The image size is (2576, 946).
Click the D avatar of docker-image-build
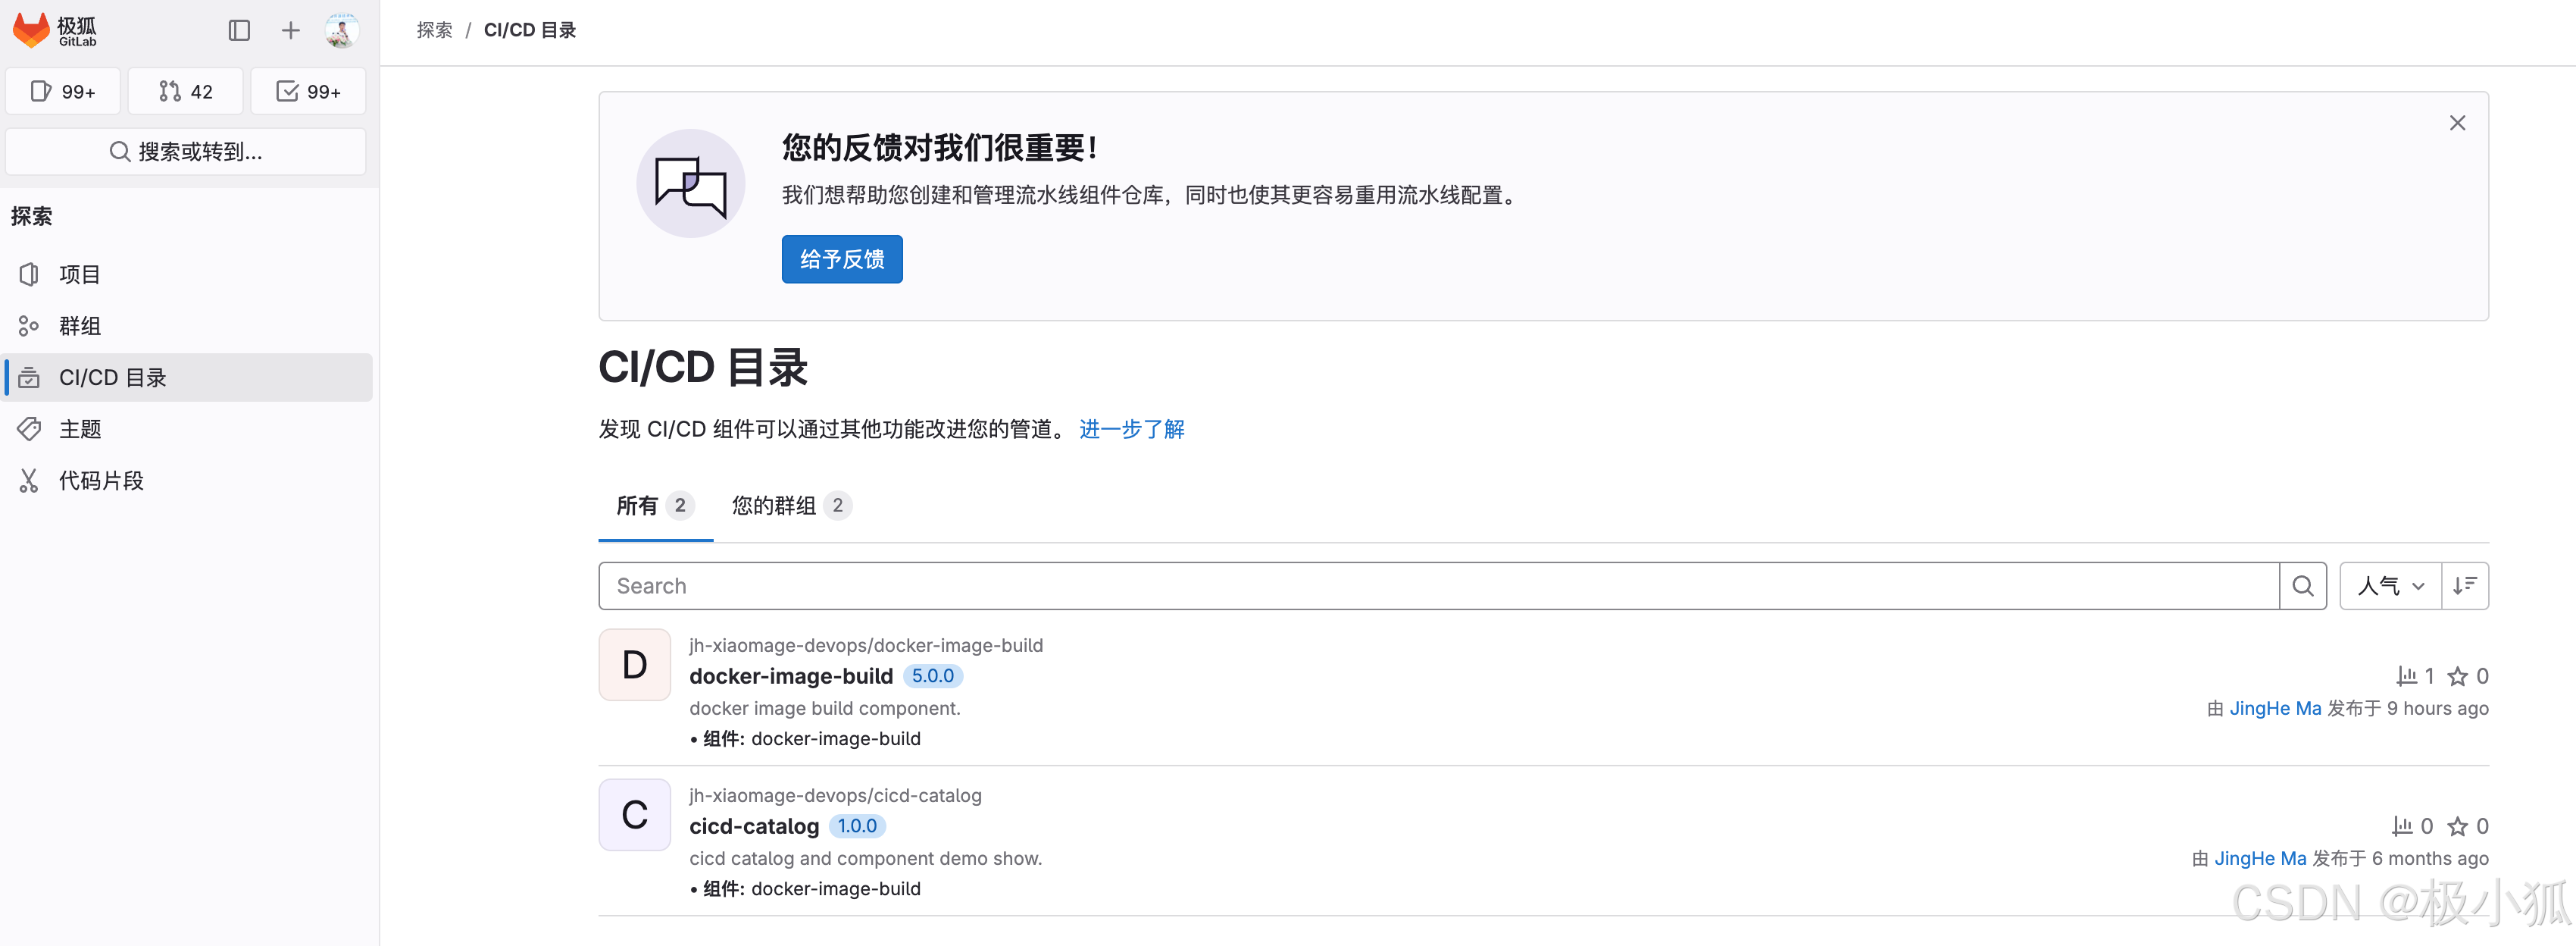pos(635,665)
